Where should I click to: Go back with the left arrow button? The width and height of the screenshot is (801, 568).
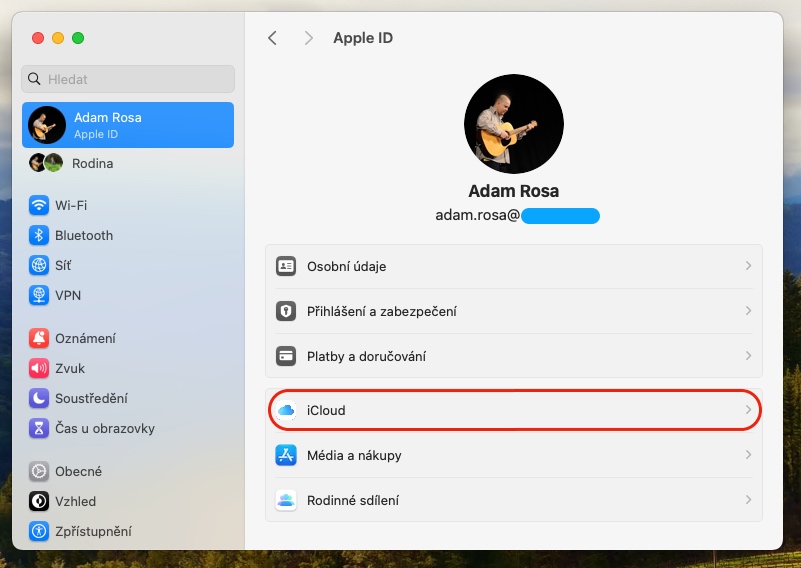(272, 38)
